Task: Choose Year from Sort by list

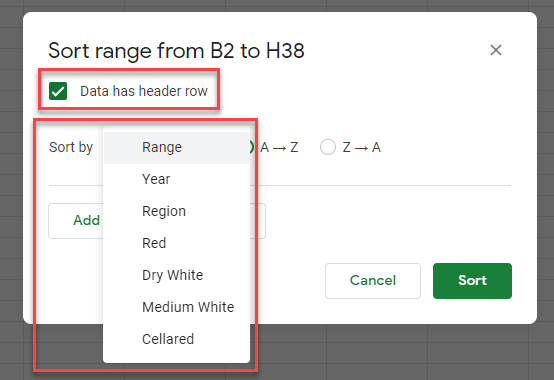Action: click(176, 179)
